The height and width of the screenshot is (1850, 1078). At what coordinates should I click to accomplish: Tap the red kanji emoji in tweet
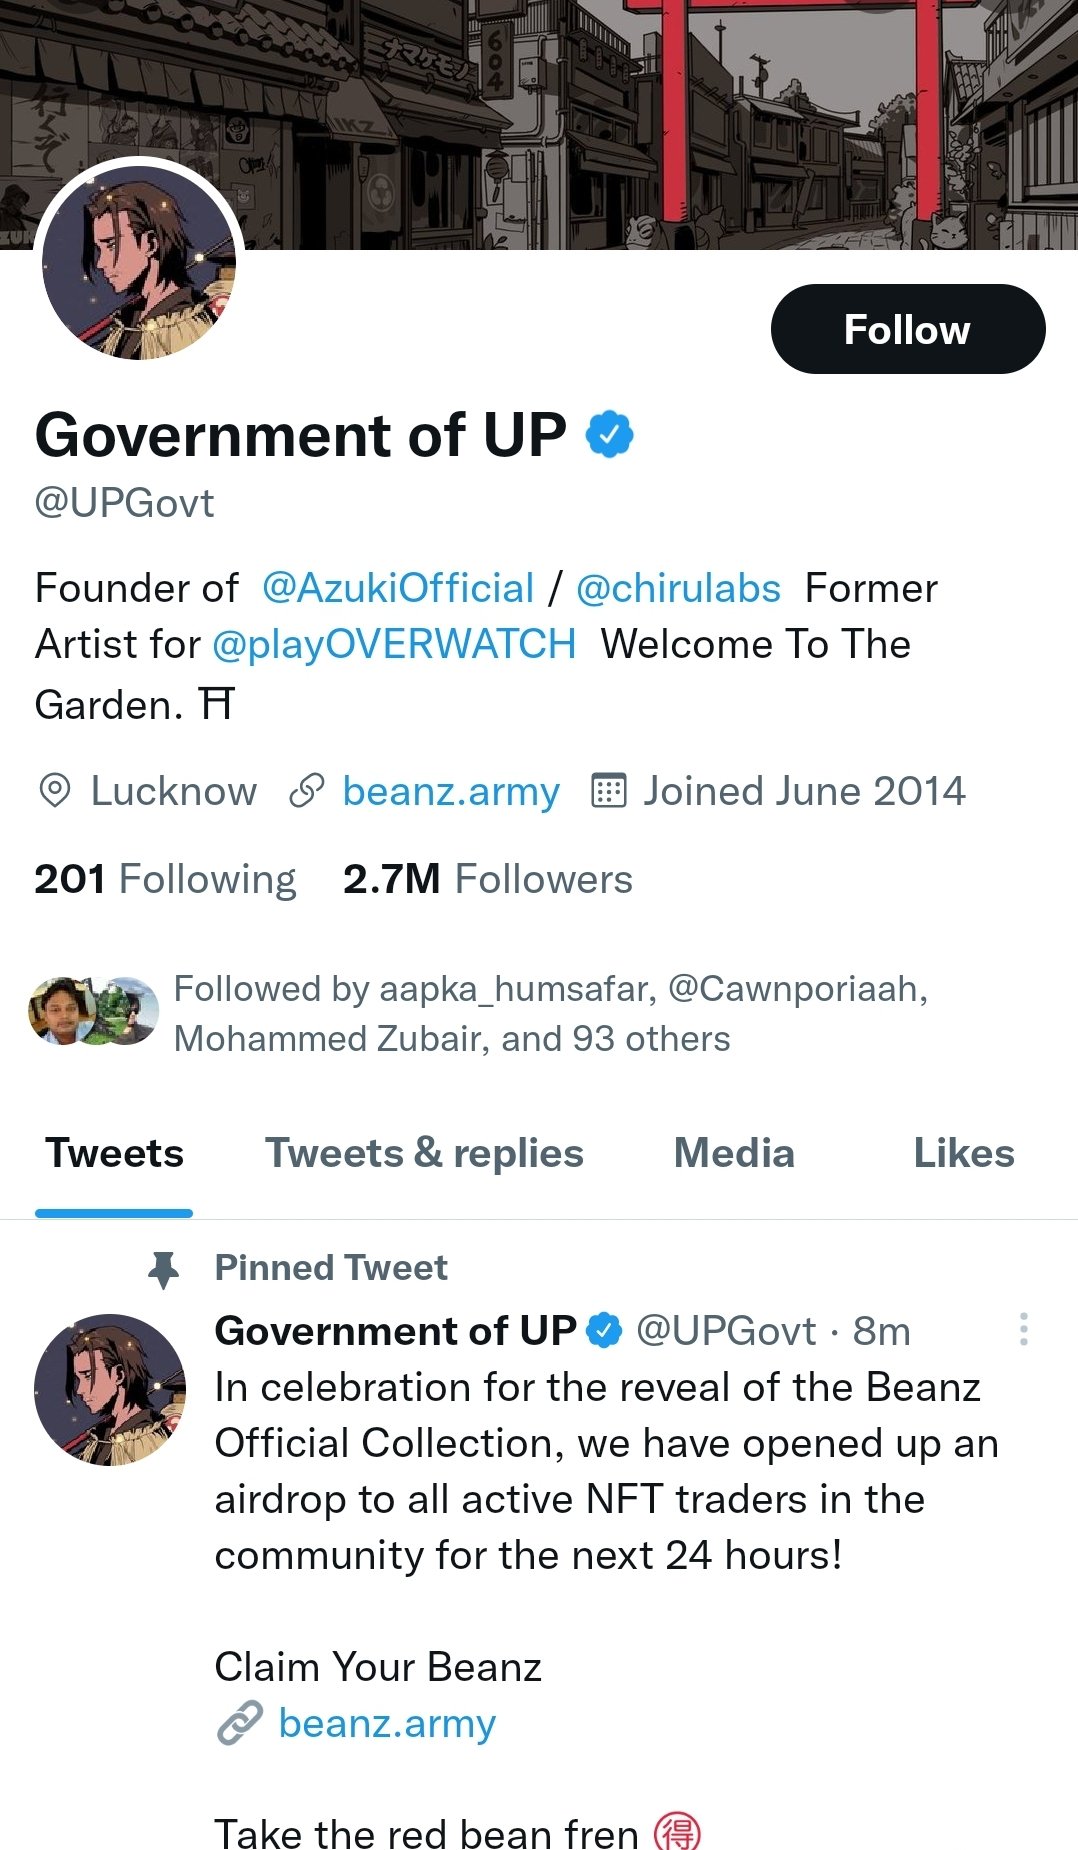pos(677,1832)
